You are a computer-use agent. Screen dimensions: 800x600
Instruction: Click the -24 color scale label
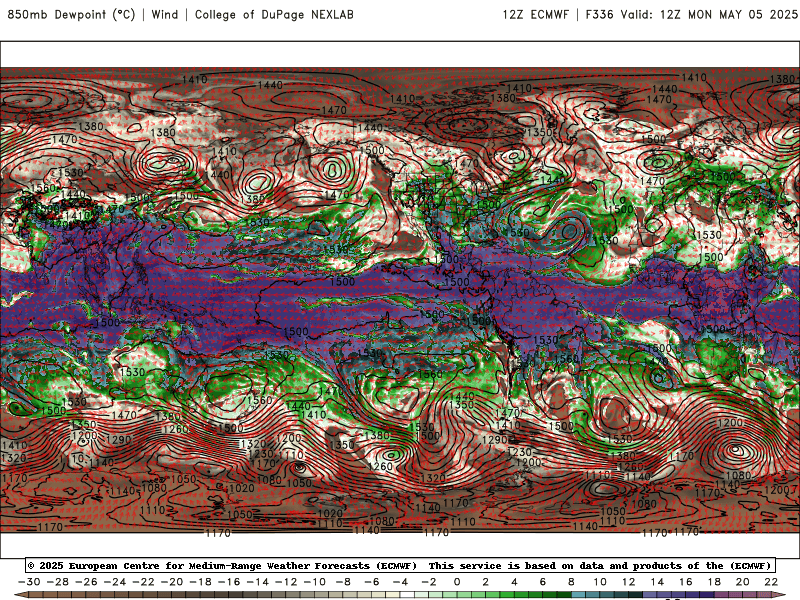pos(115,582)
